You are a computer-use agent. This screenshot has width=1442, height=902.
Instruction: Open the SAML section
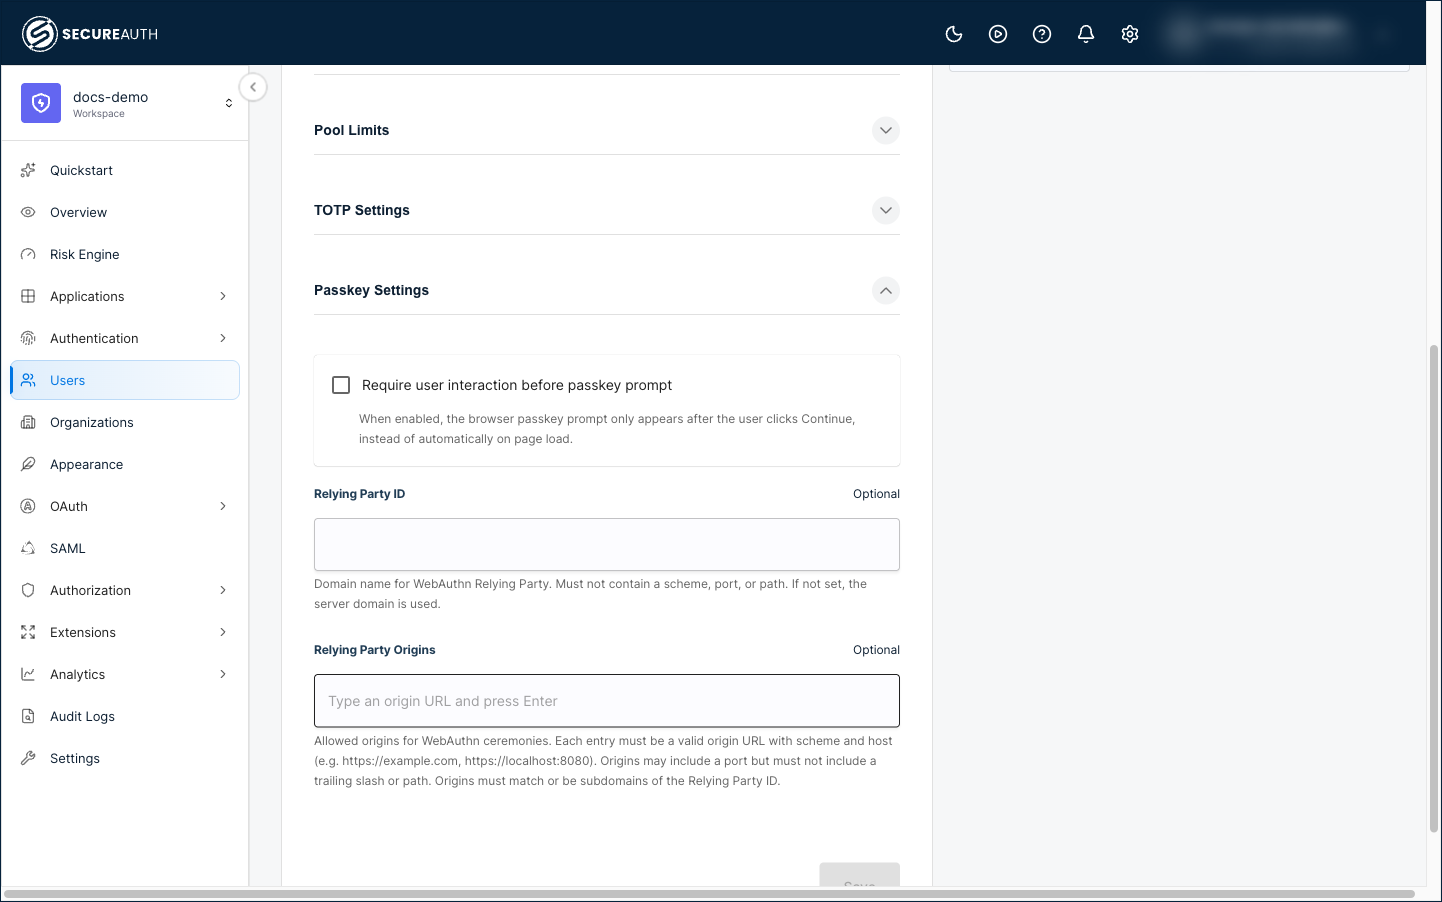[125, 548]
